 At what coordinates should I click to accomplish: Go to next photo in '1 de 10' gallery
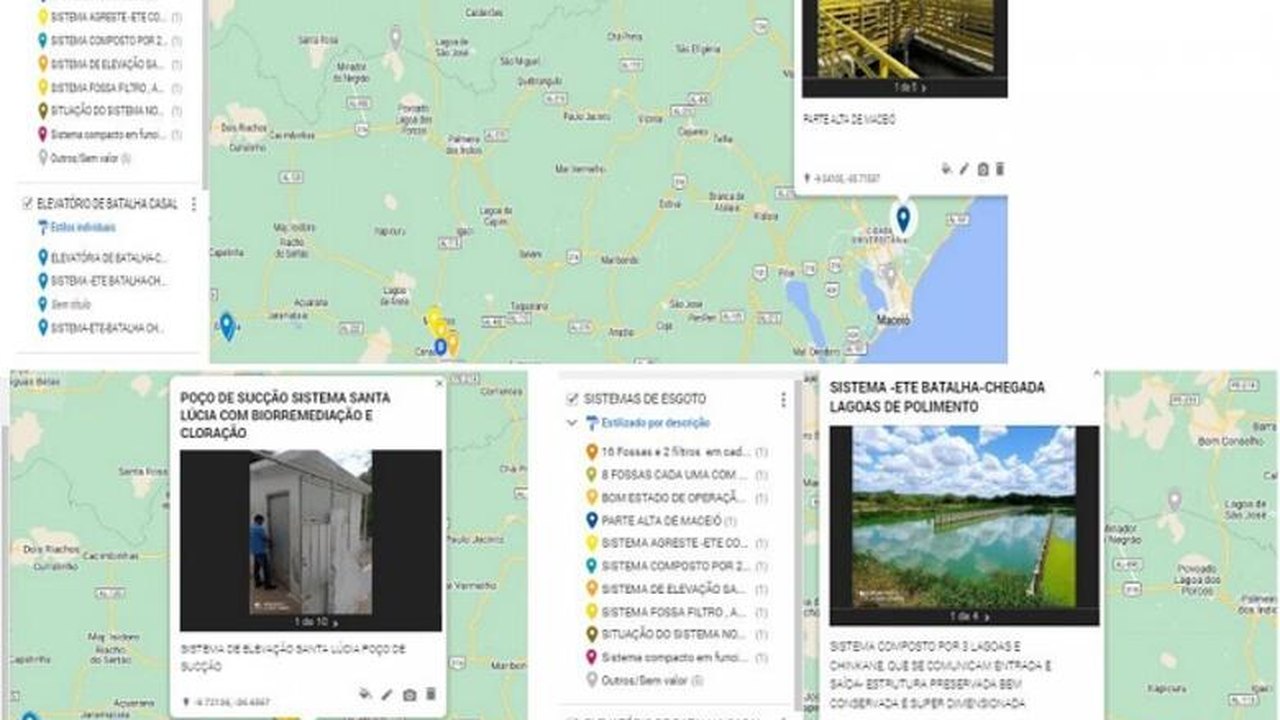coord(335,622)
